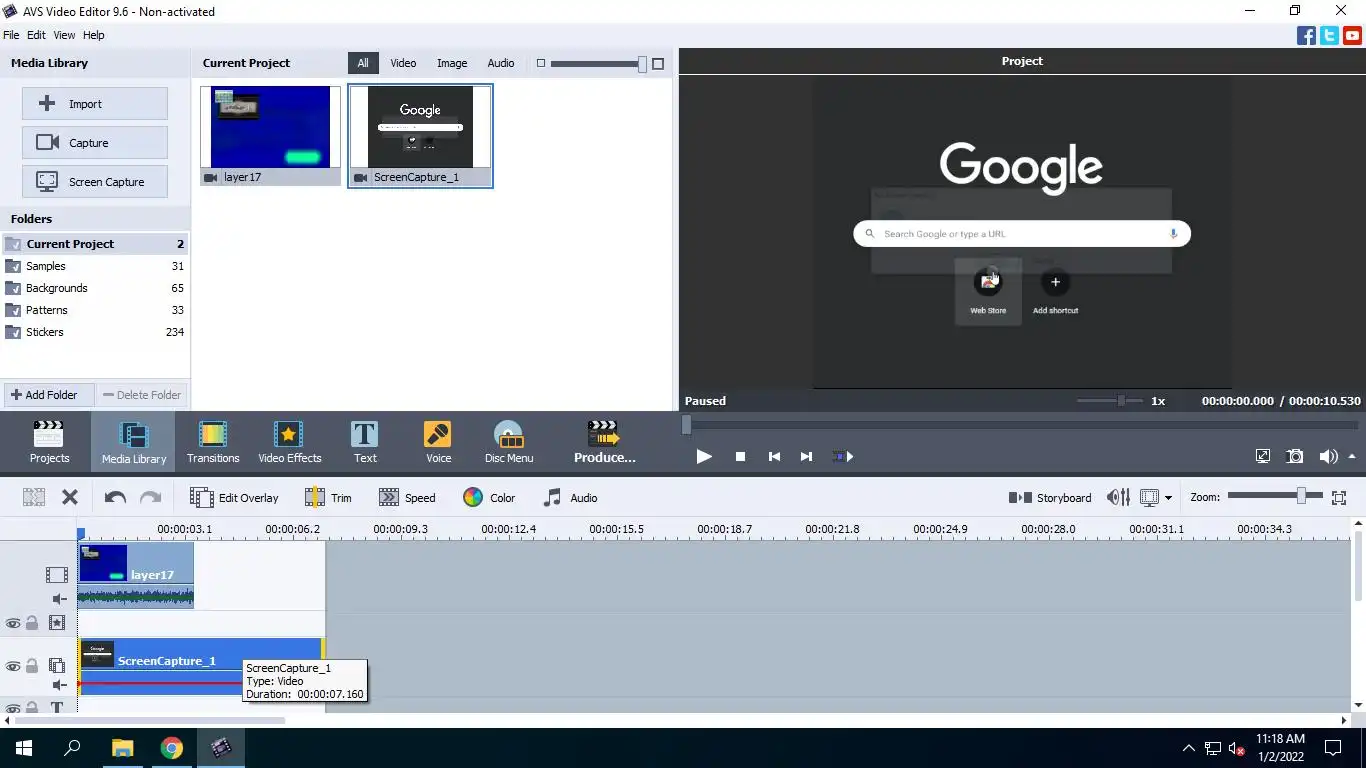
Task: Toggle visibility eye of the overlay track
Action: [13, 666]
